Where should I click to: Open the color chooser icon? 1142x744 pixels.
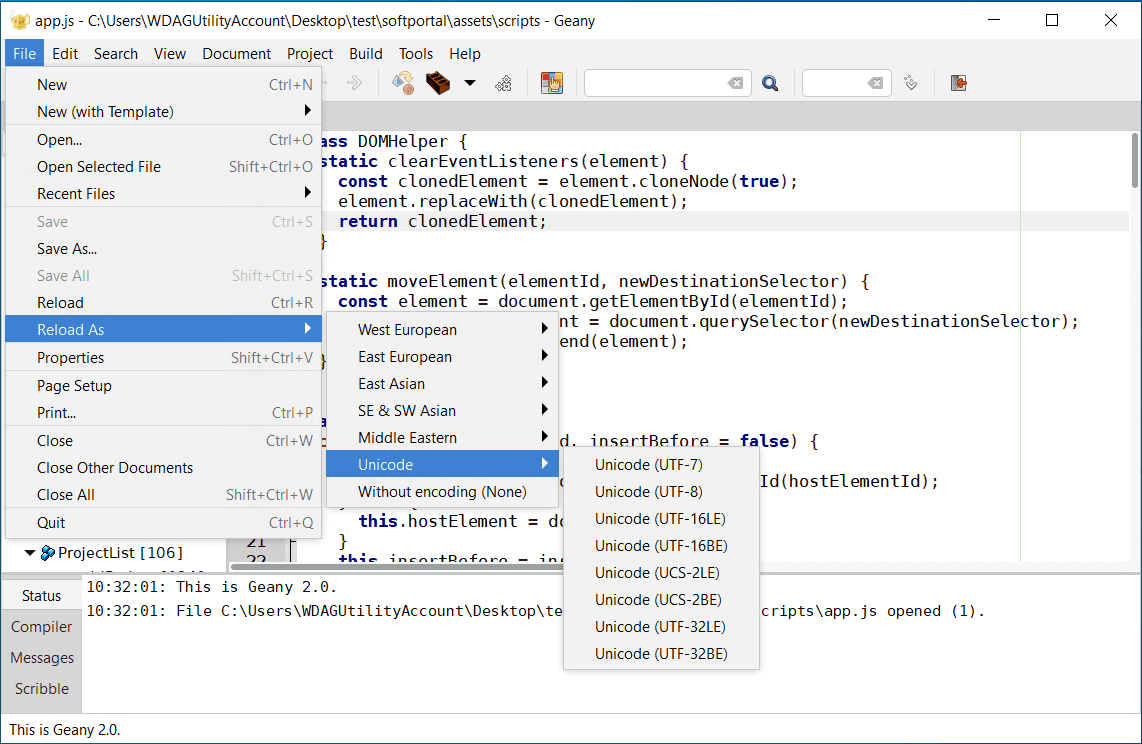pos(551,83)
